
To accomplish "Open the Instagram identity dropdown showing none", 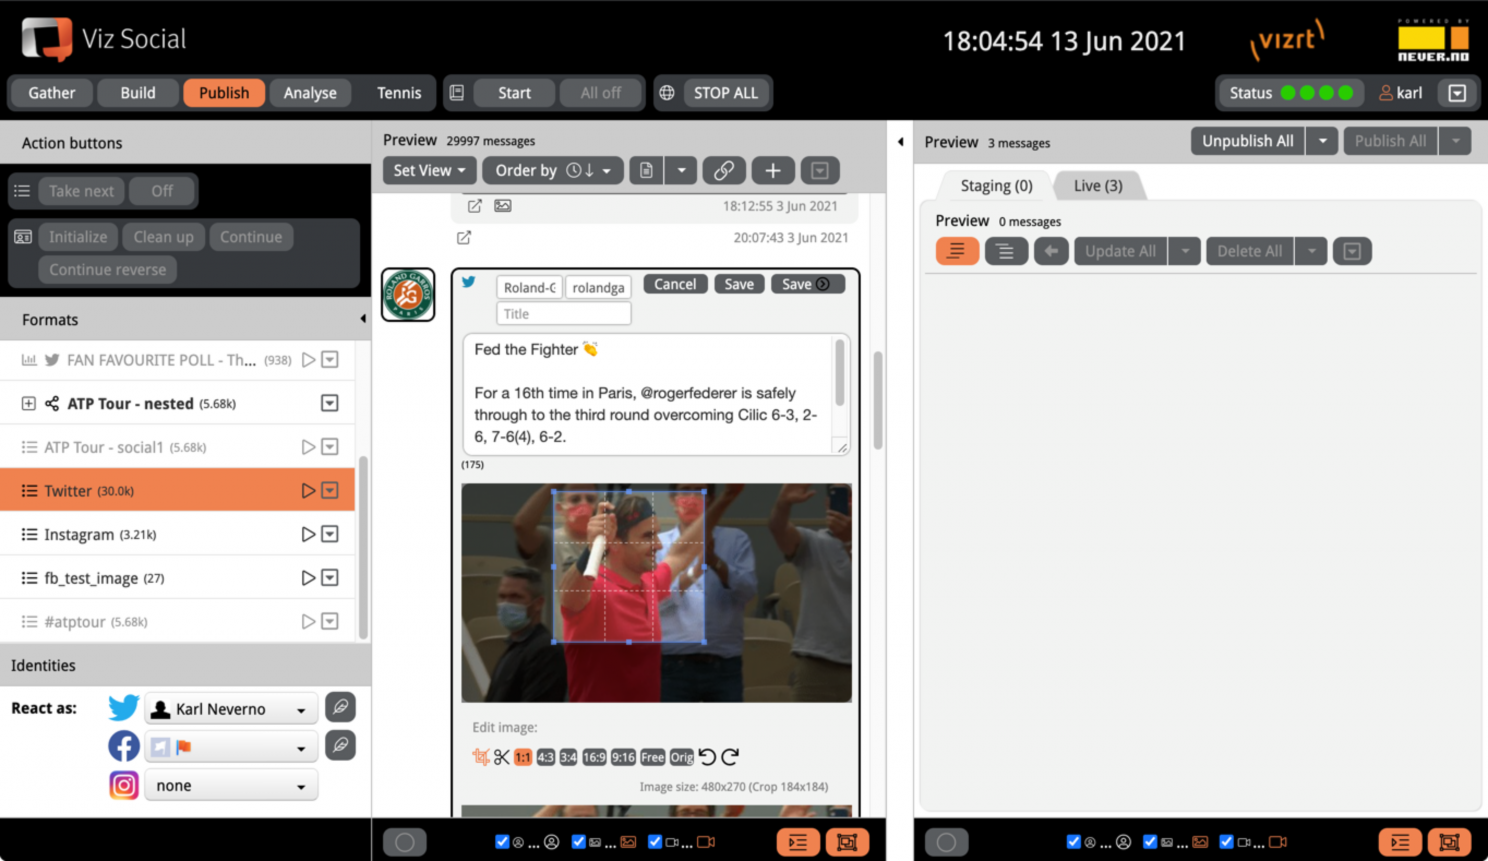I will coord(231,786).
